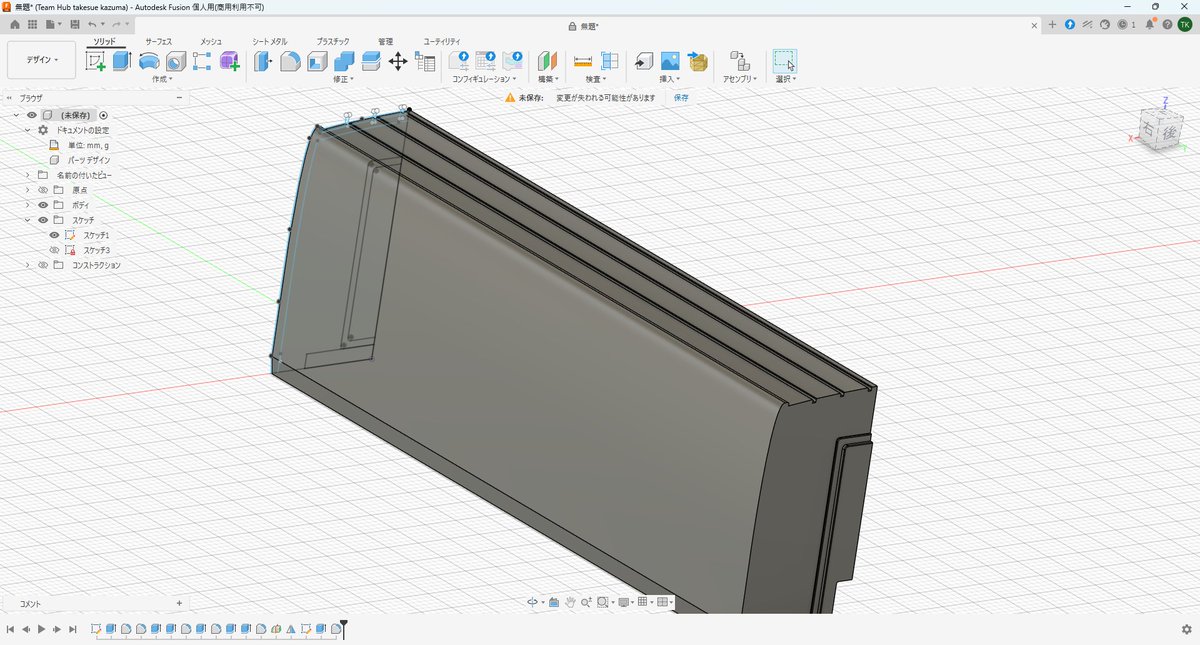Expand the 作成 dropdown menu

(162, 78)
